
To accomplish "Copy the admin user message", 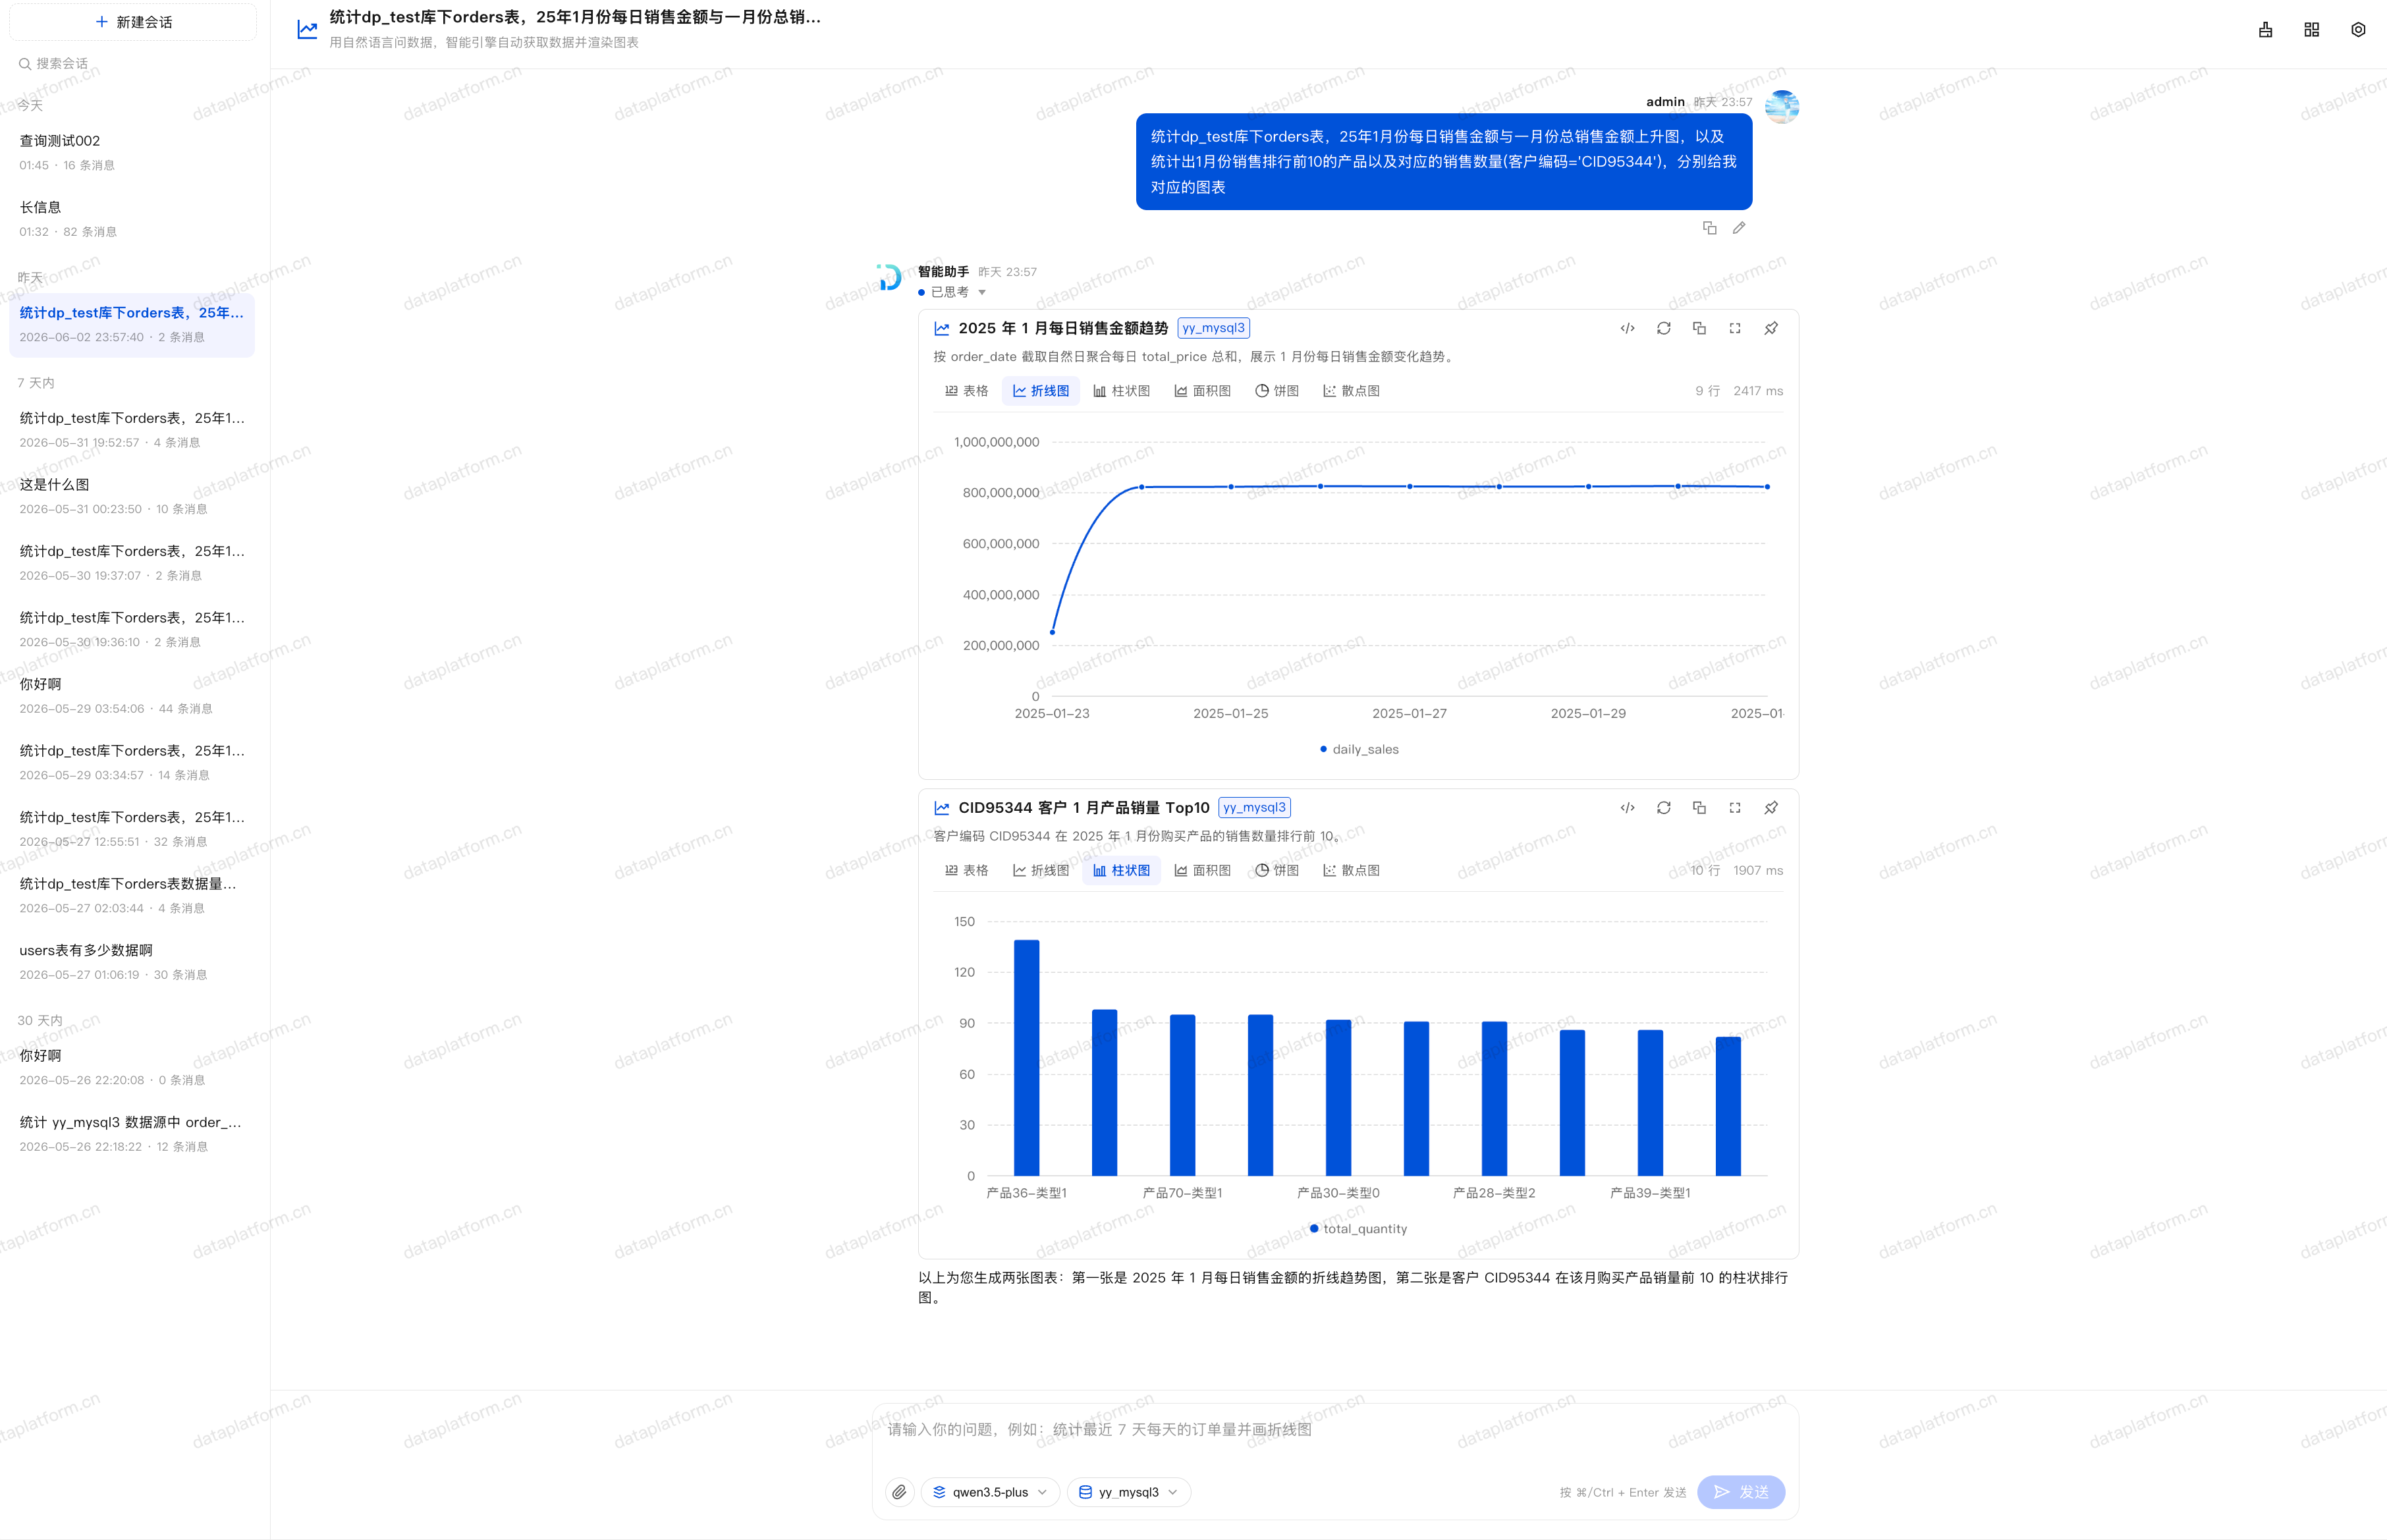I will 1709,228.
